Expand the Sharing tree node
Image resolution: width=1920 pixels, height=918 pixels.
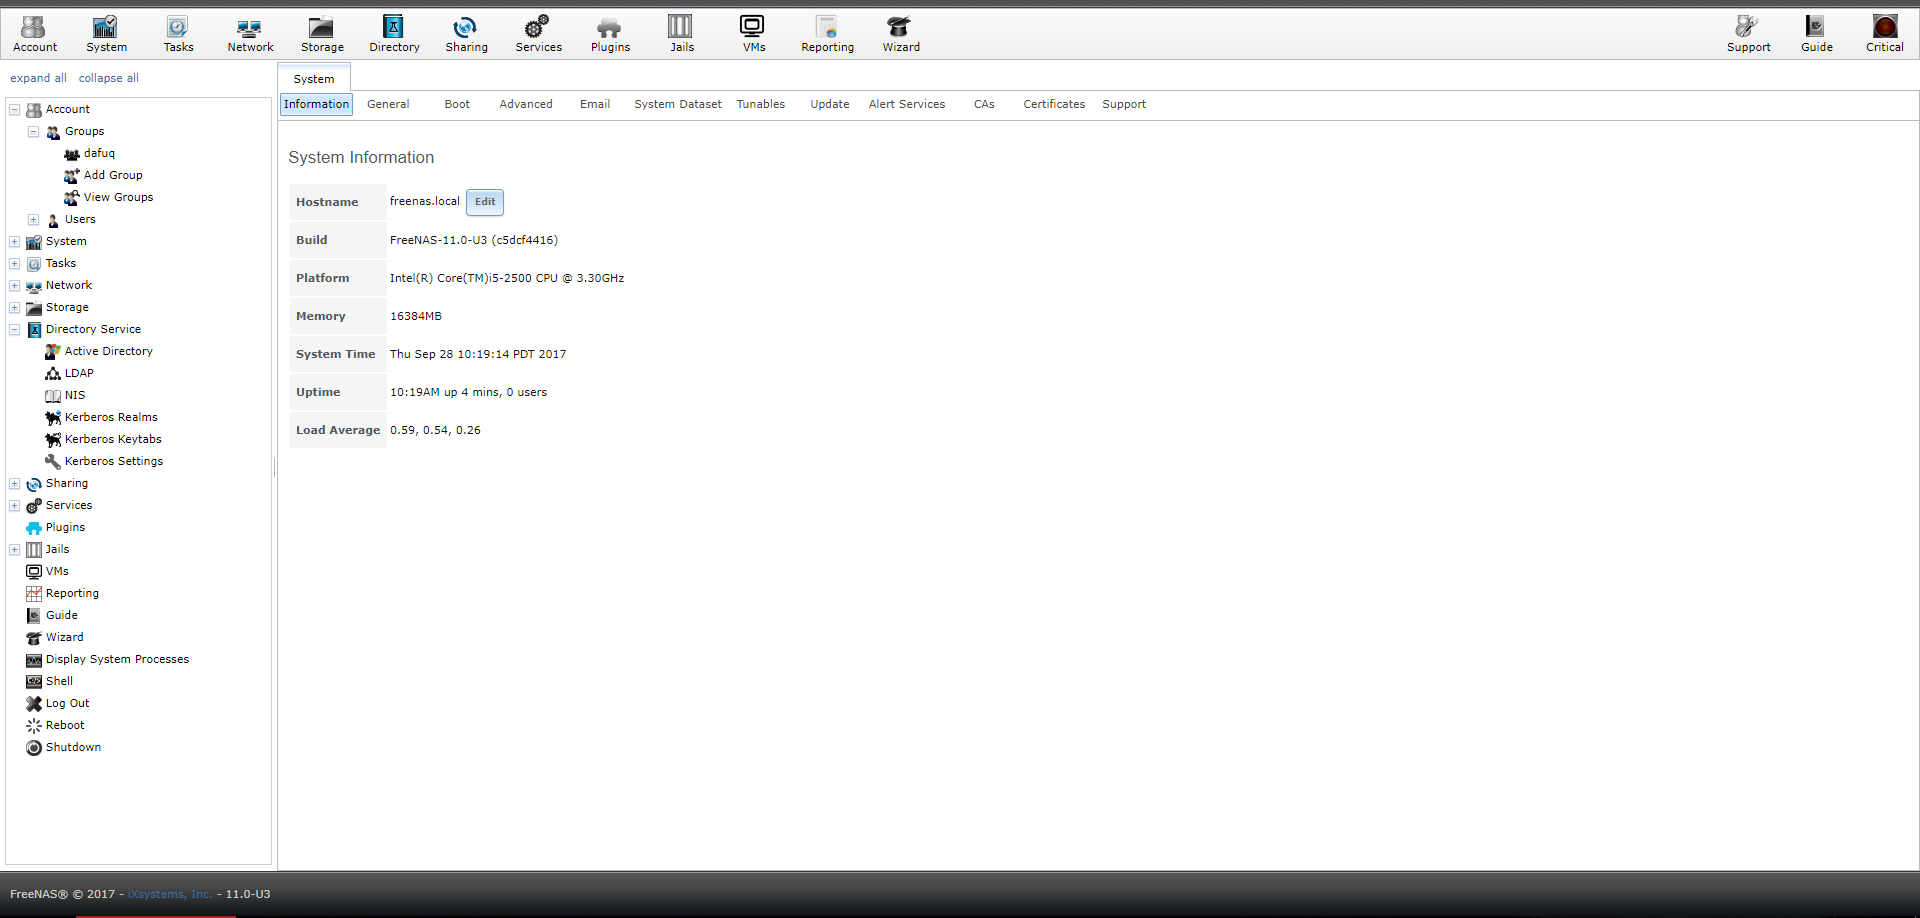[x=15, y=484]
